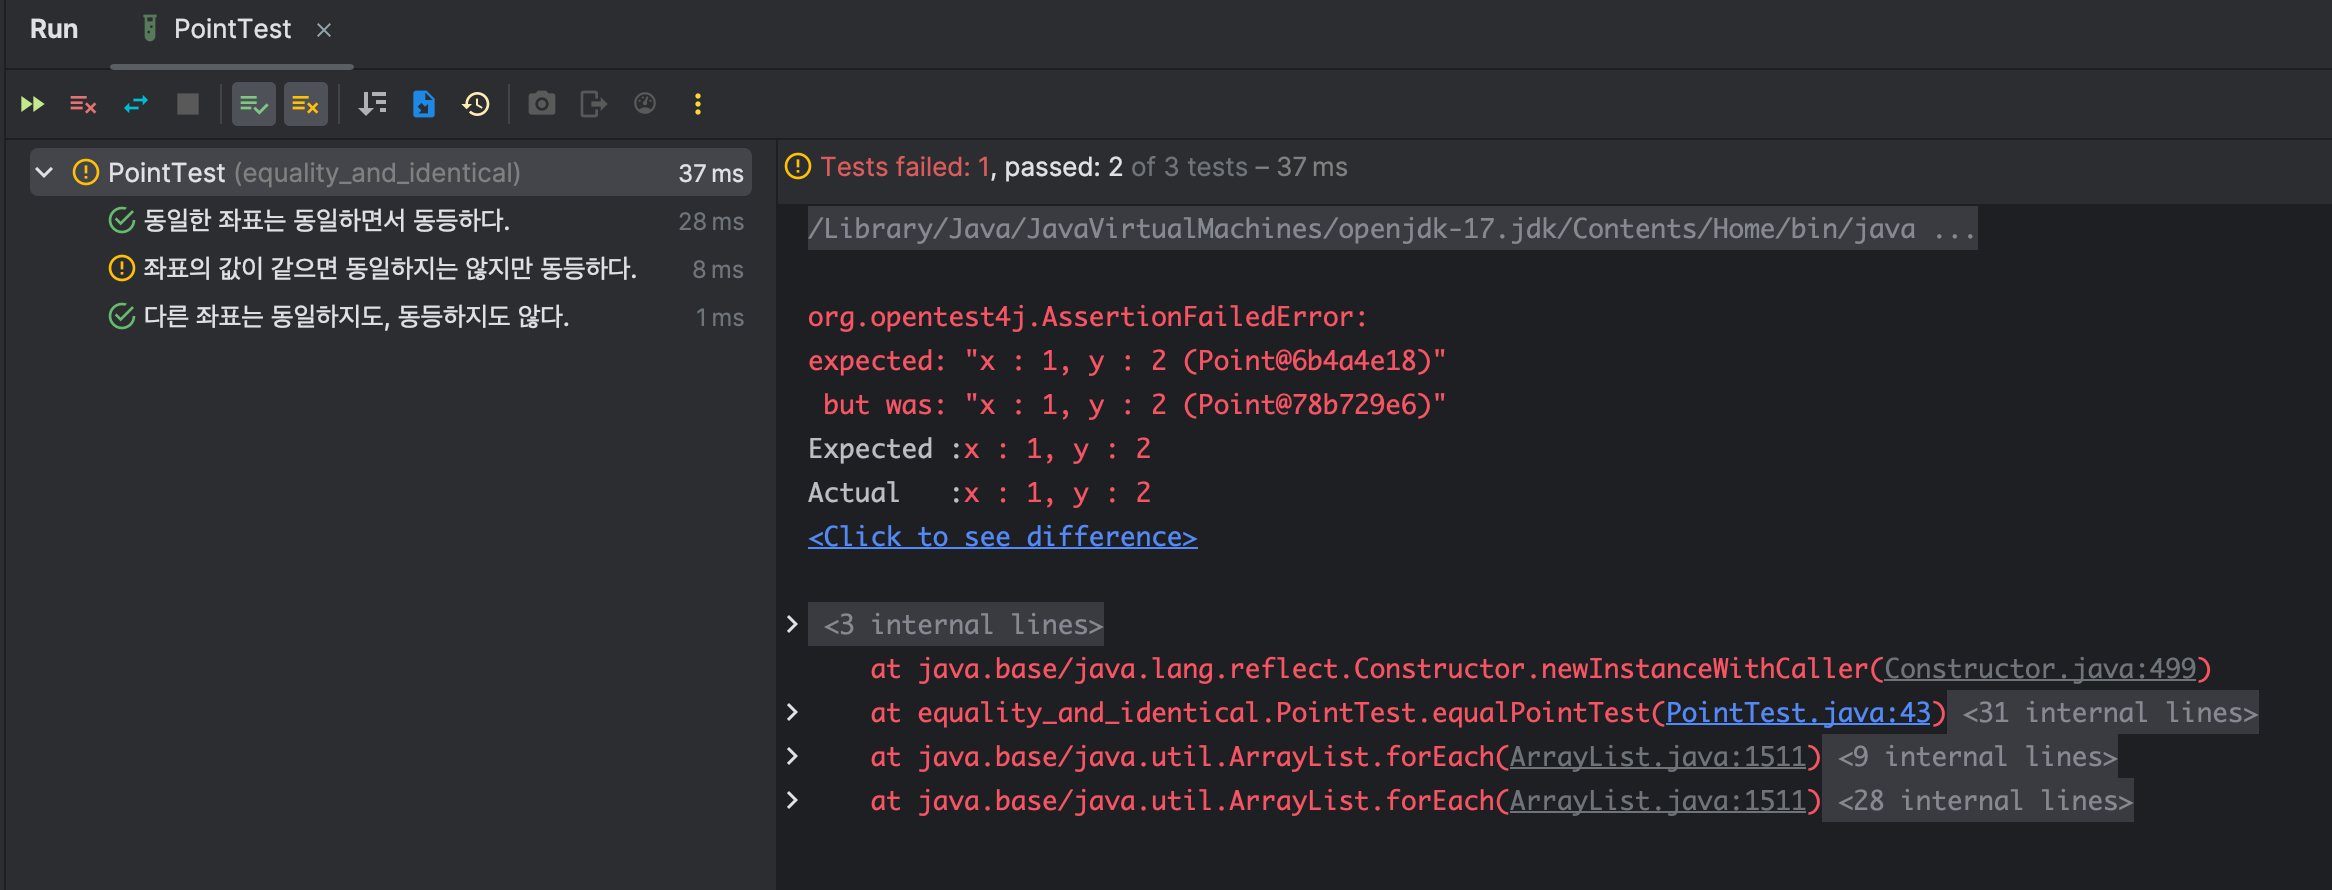Viewport: 2332px width, 890px height.
Task: Click the export results exit icon
Action: pyautogui.click(x=594, y=104)
